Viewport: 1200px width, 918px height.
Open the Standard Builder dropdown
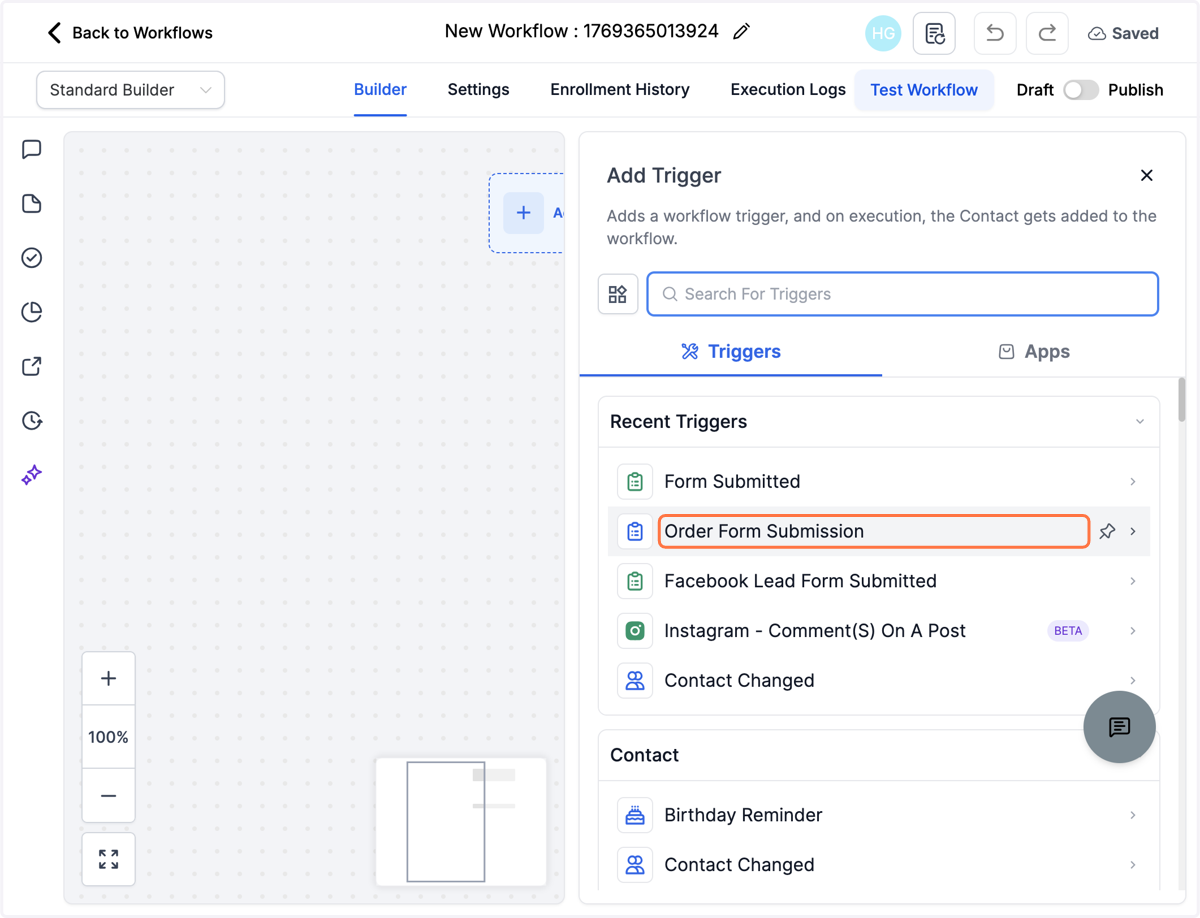(130, 90)
